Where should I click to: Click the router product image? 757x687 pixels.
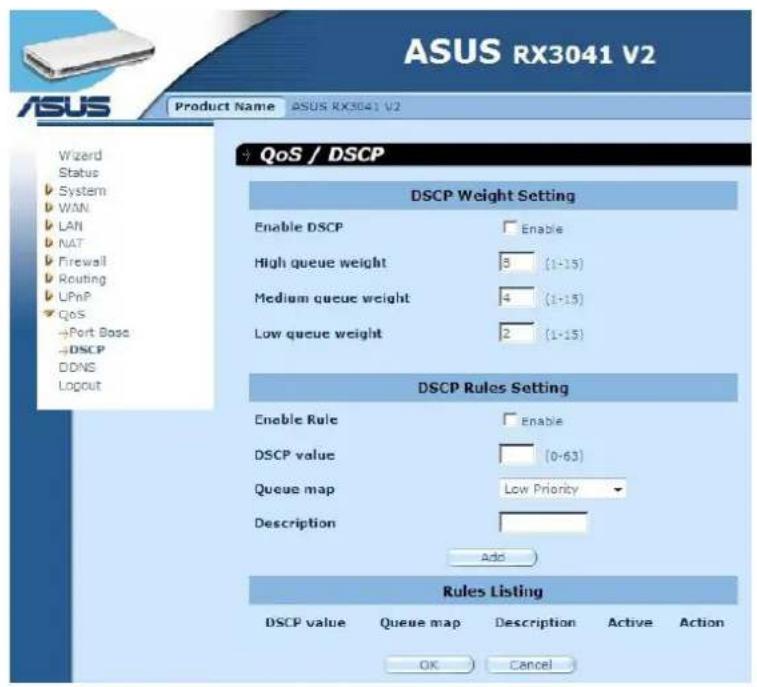click(88, 55)
